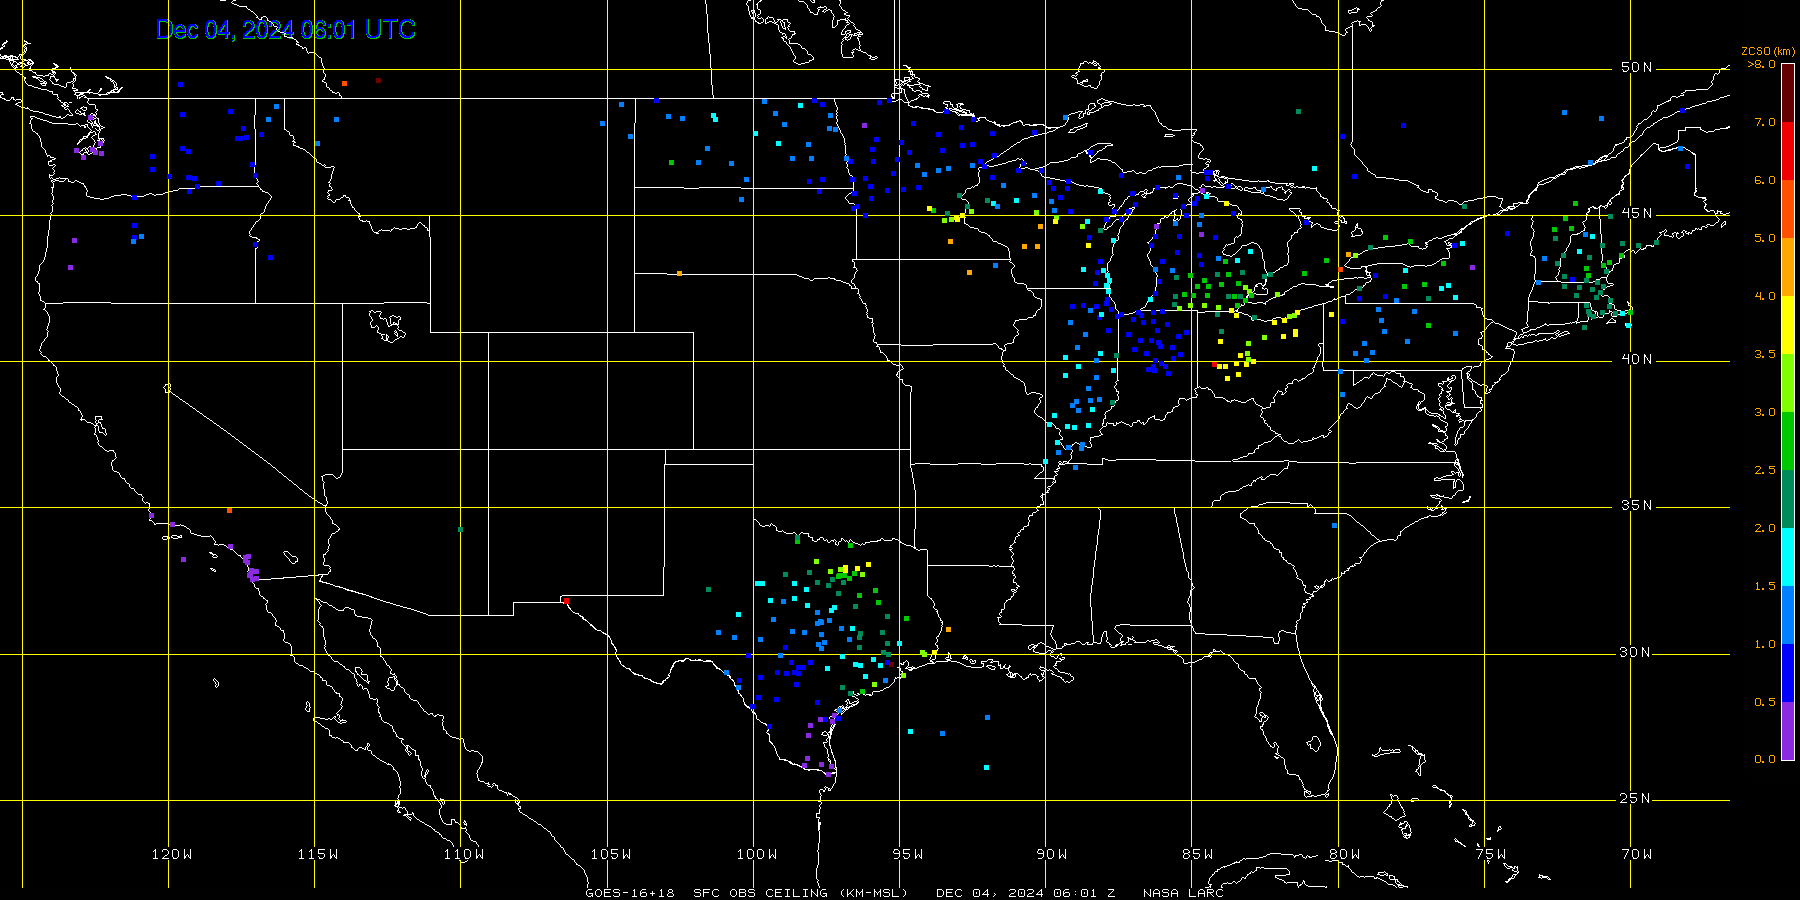Pick the bright red colorbar segment between 6.0 and 7.0

[x=1788, y=151]
